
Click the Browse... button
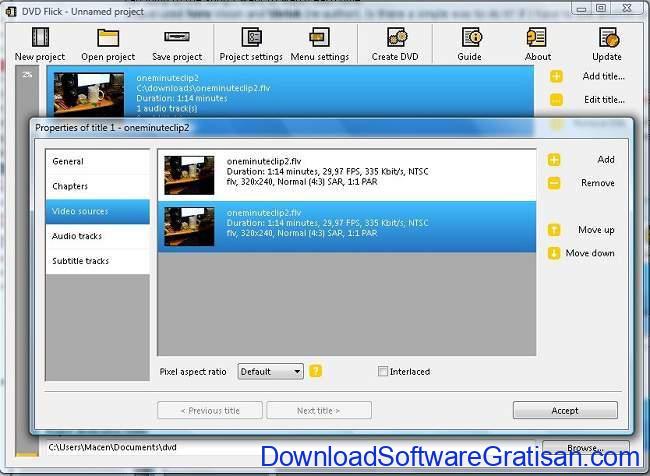point(585,448)
